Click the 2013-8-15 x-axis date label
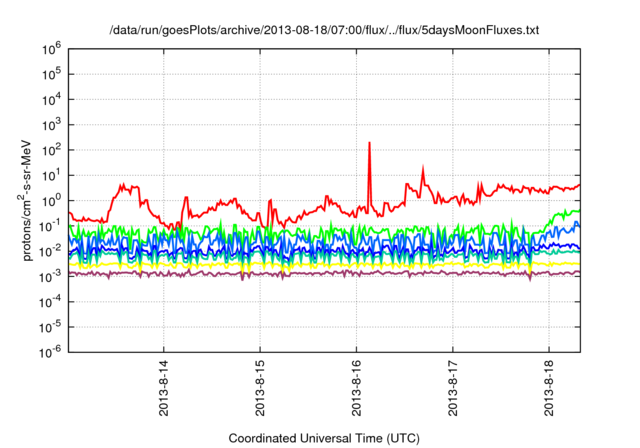This screenshot has width=640, height=448. [260, 388]
